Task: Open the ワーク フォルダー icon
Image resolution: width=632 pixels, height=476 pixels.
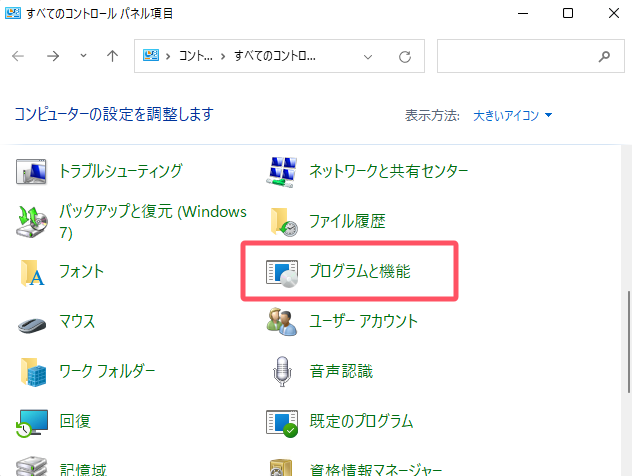Action: 33,372
